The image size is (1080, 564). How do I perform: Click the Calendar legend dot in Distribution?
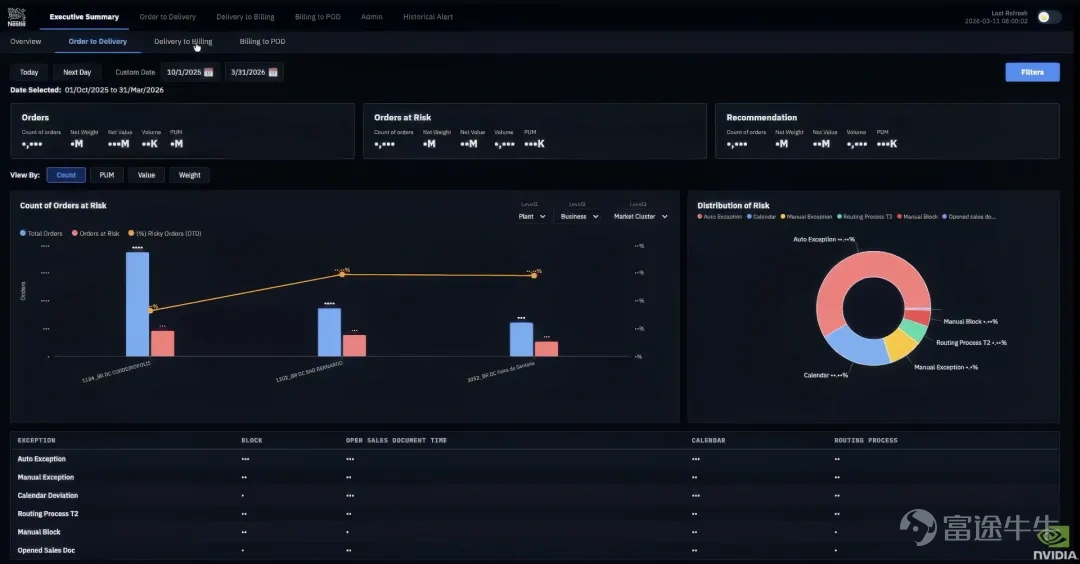[x=749, y=217]
